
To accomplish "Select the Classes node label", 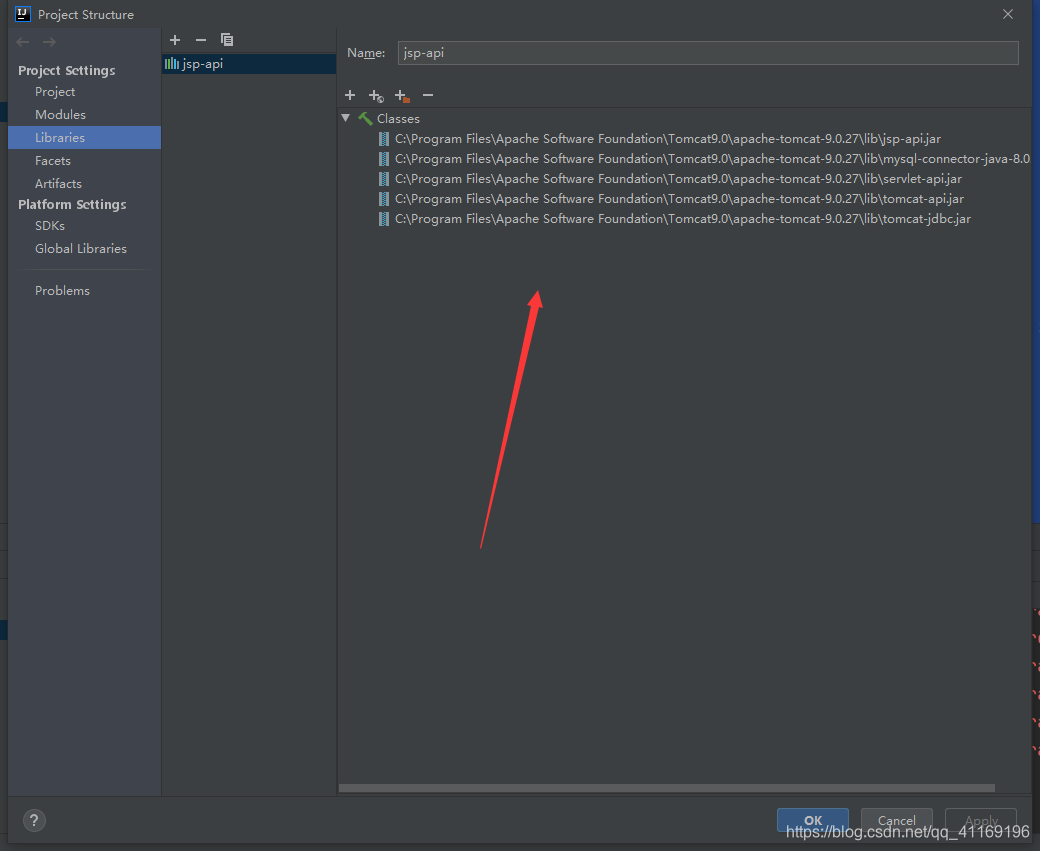I will (398, 119).
